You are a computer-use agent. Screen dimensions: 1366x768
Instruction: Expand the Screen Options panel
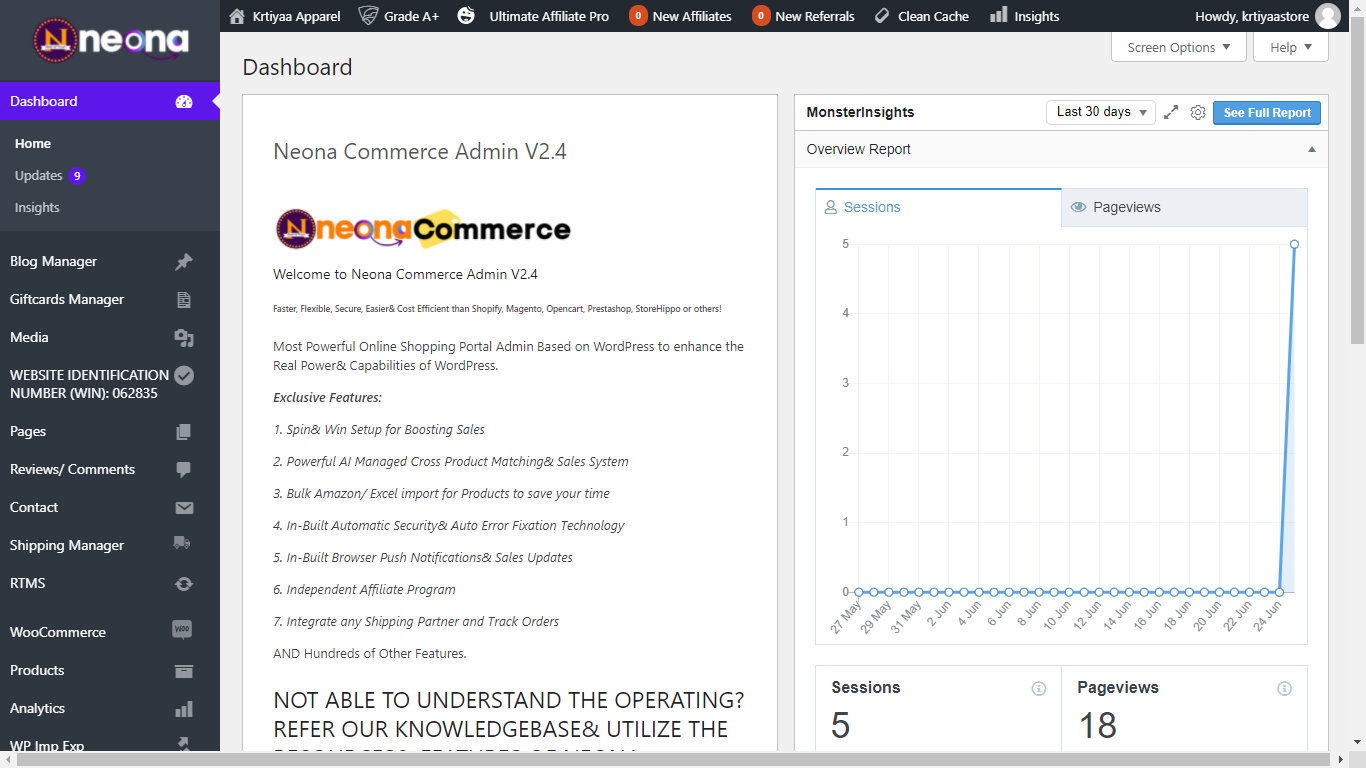[1179, 47]
